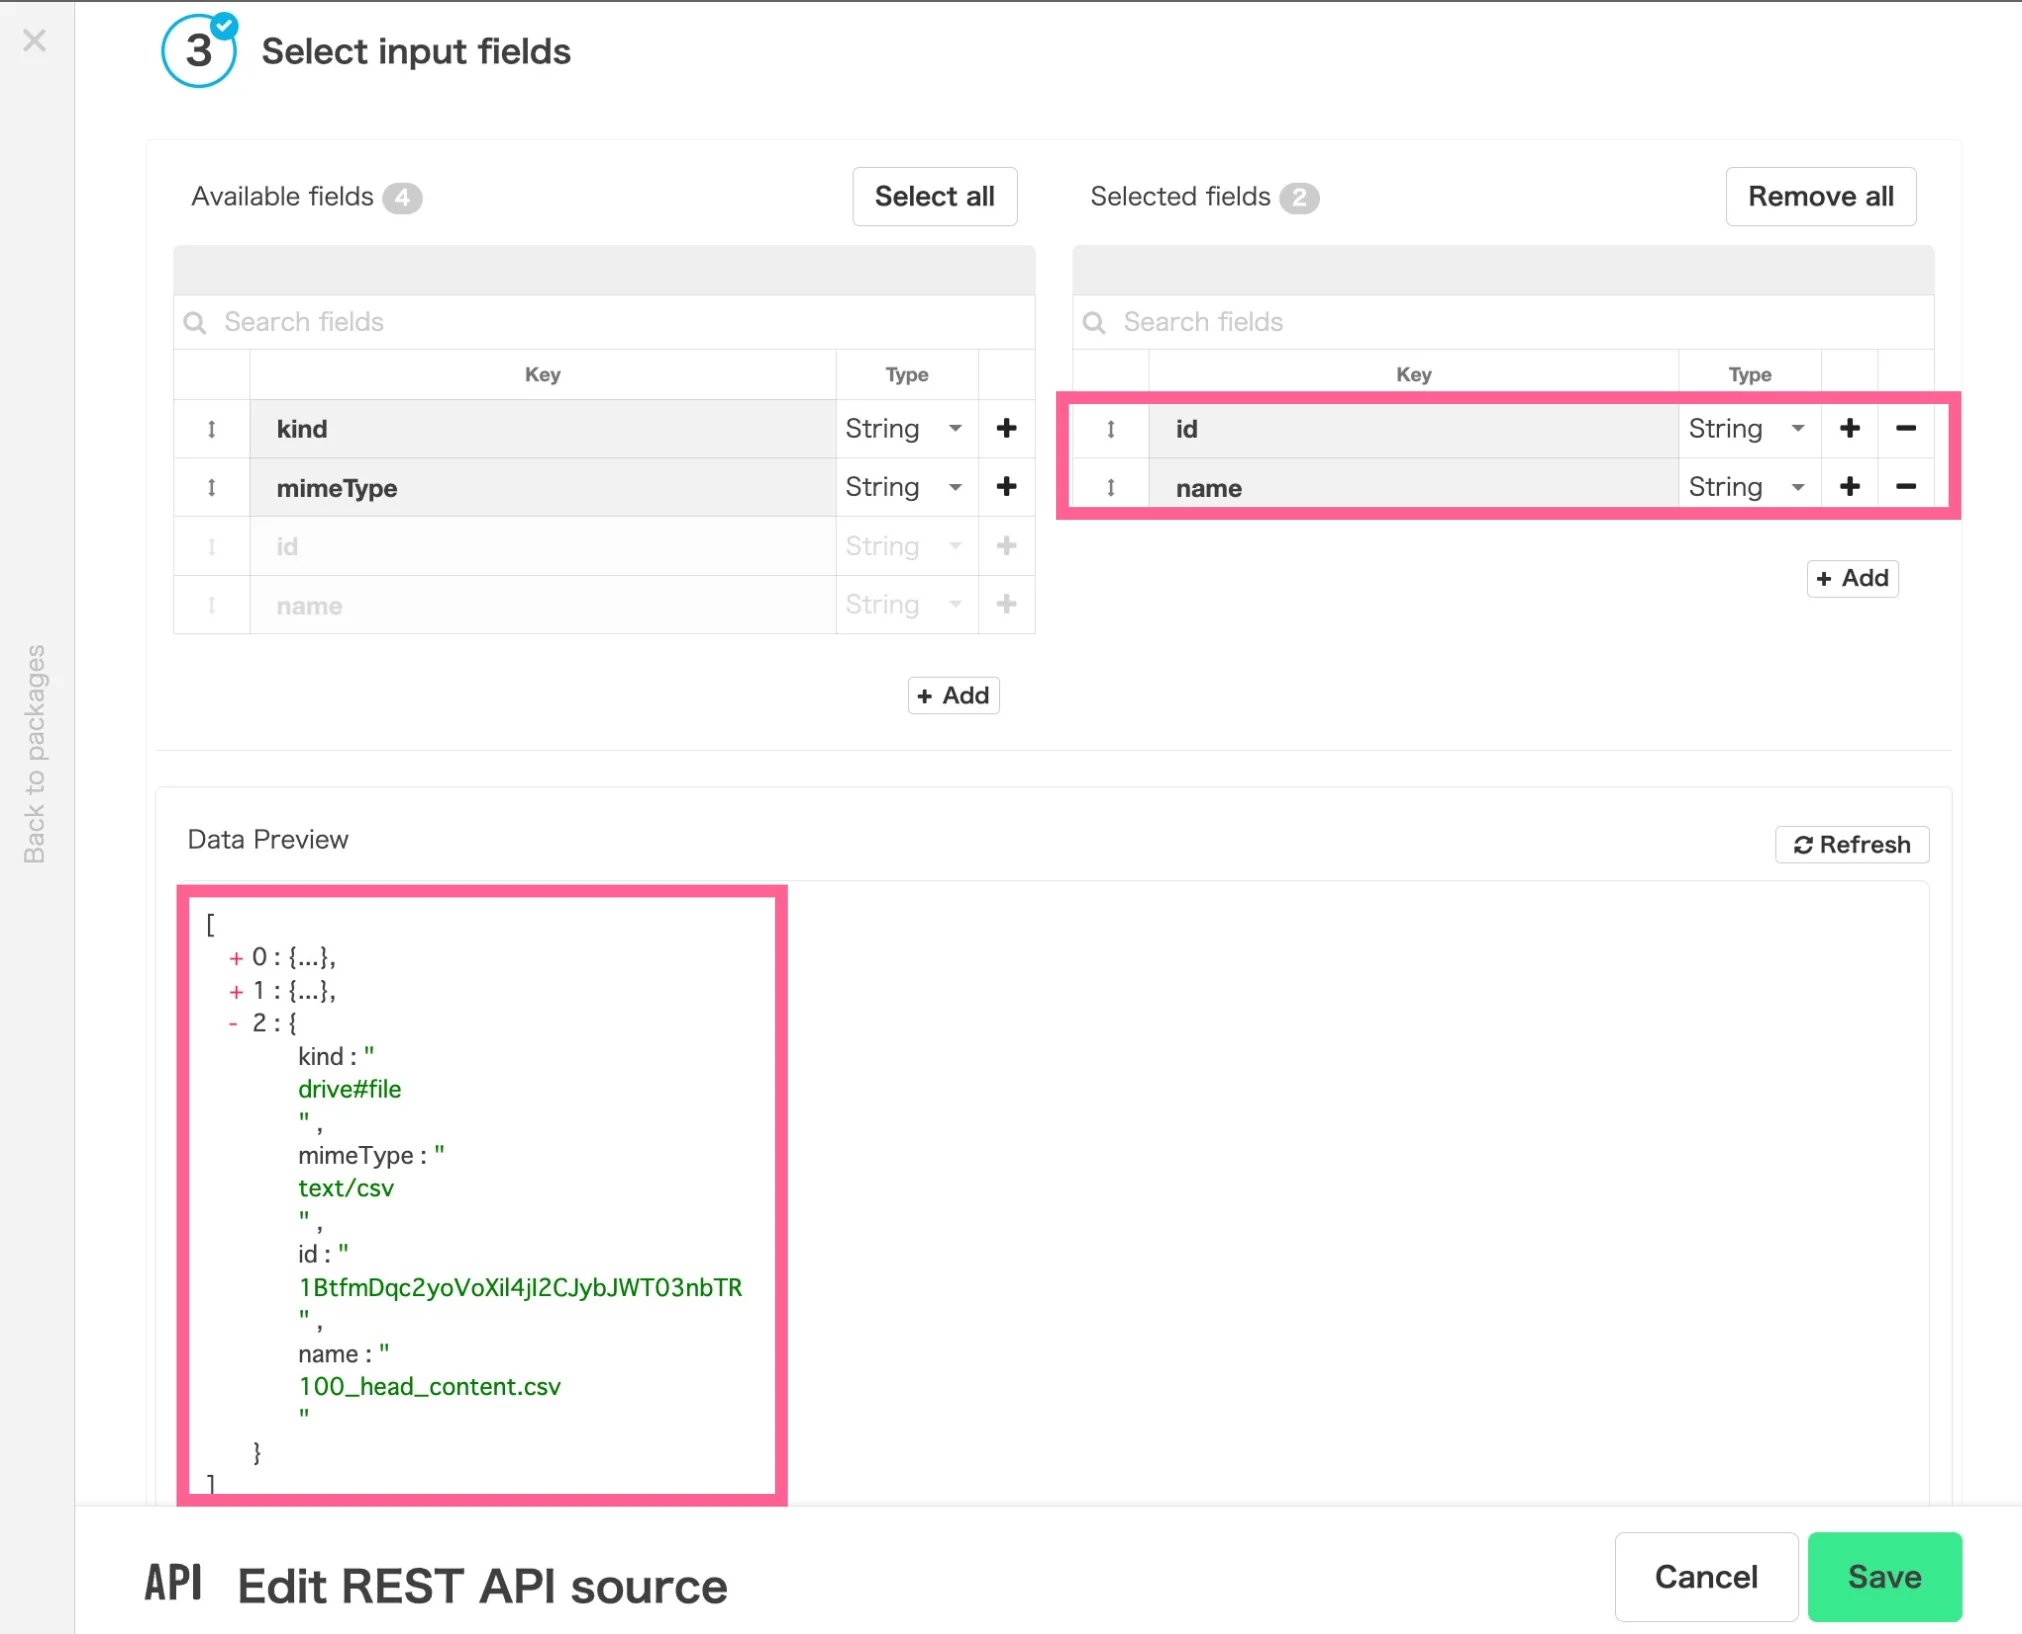Click Add under Selected fields
The width and height of the screenshot is (2022, 1634).
1852,578
